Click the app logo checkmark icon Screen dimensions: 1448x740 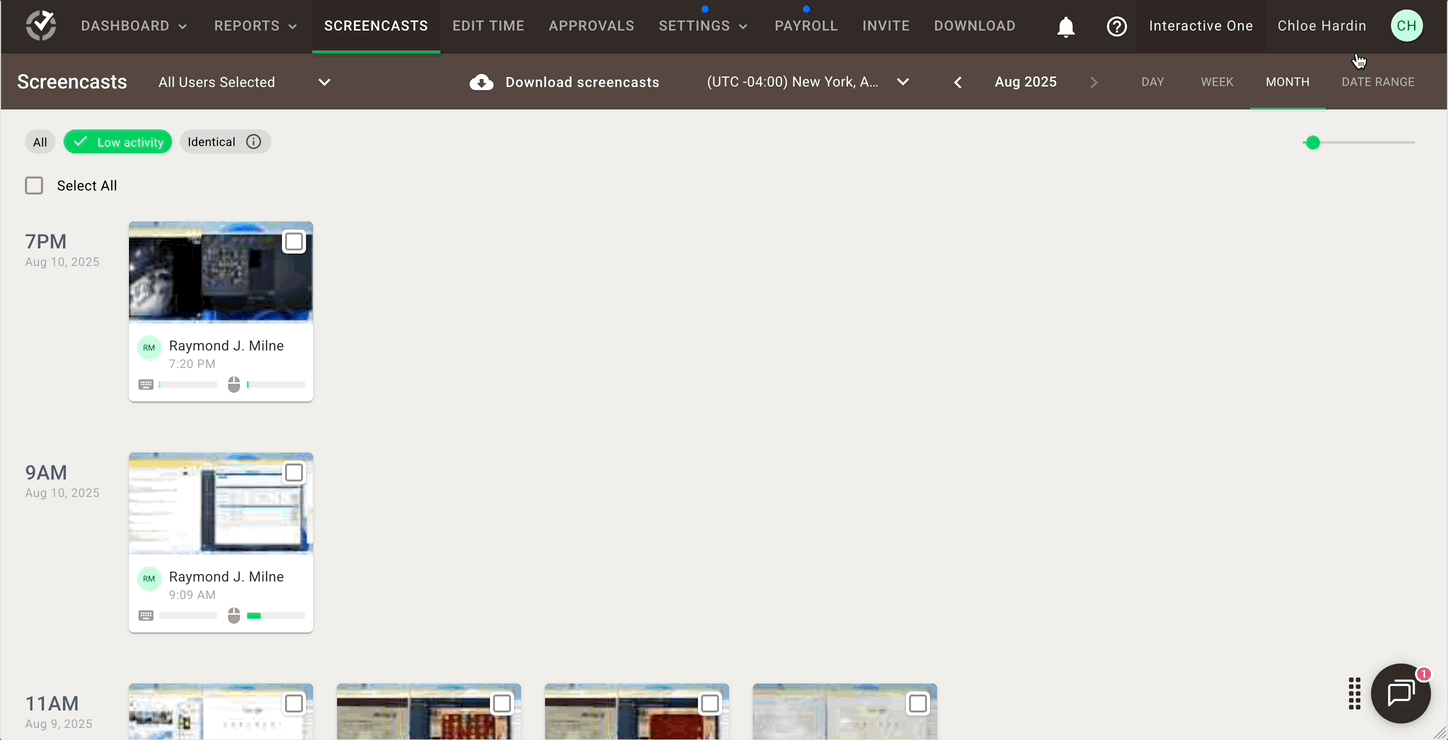click(41, 26)
